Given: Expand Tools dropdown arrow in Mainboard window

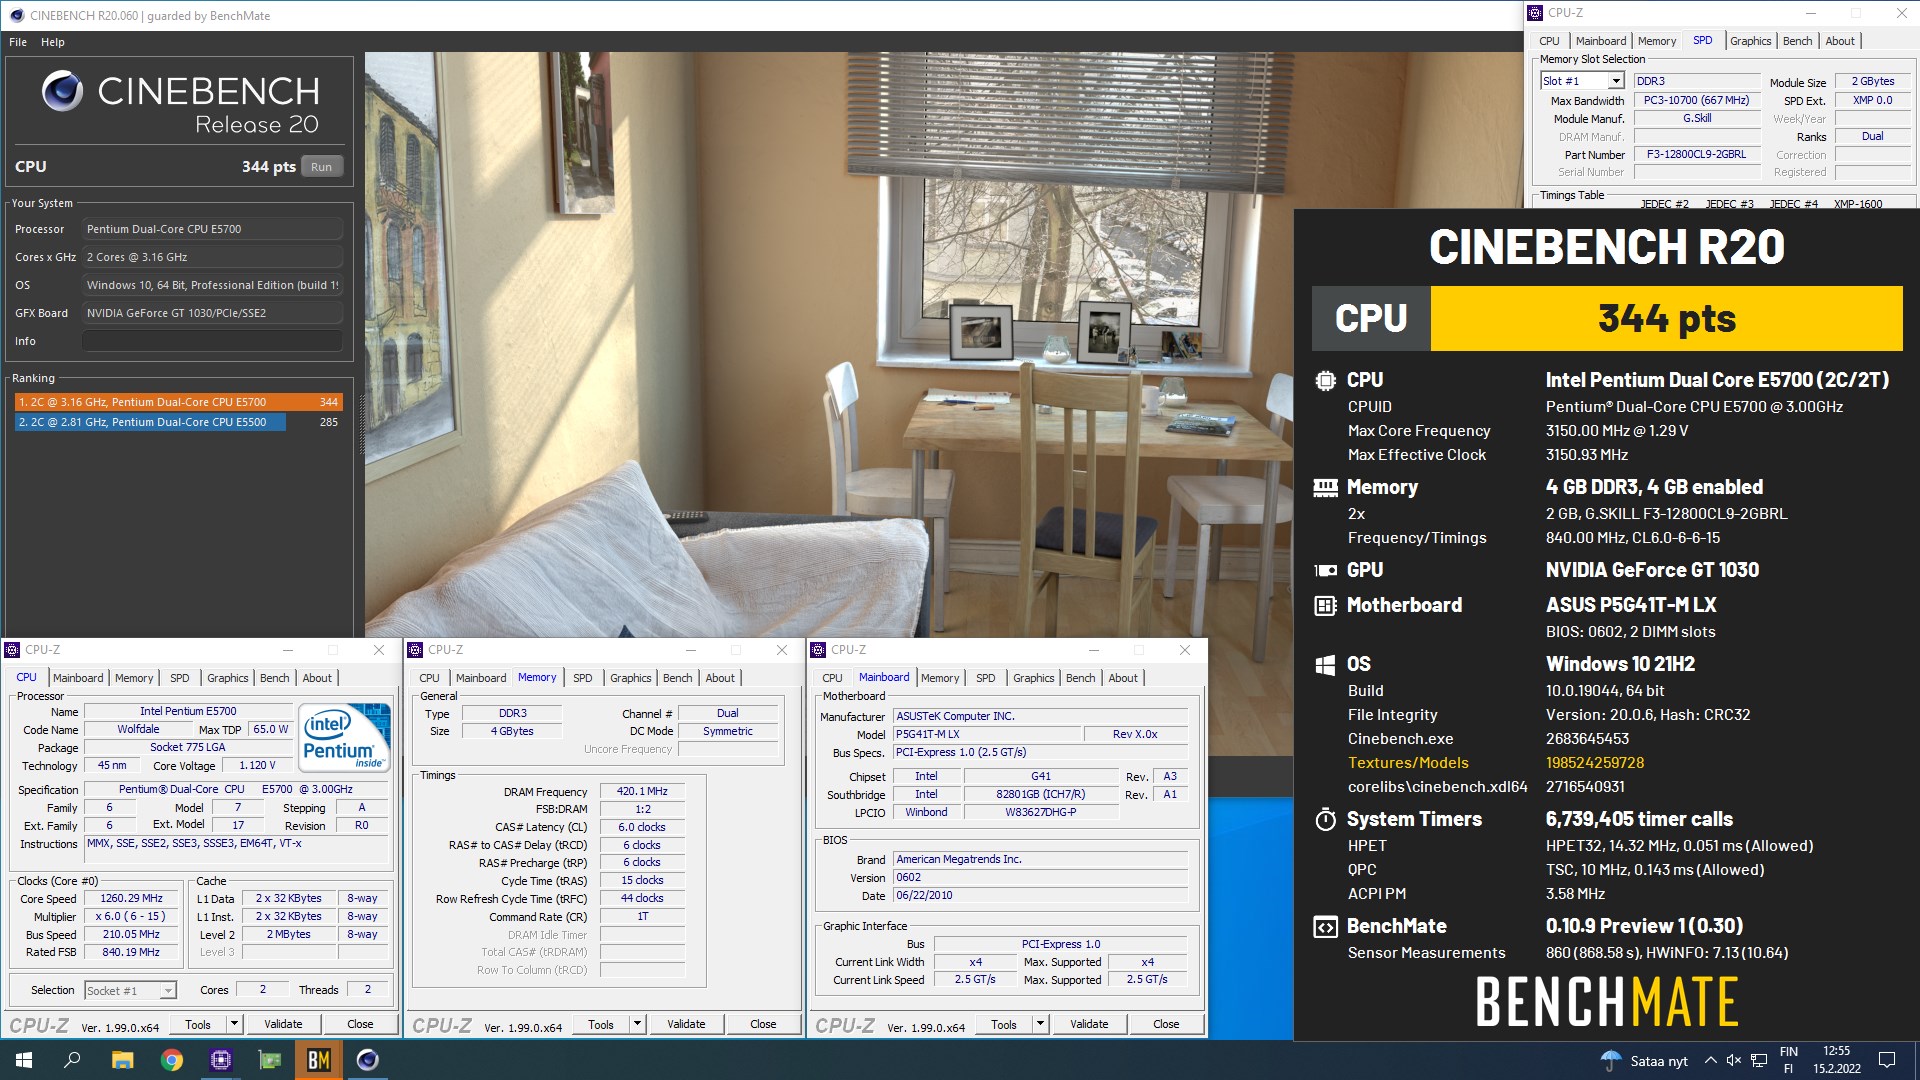Looking at the screenshot, I should pyautogui.click(x=1040, y=1024).
